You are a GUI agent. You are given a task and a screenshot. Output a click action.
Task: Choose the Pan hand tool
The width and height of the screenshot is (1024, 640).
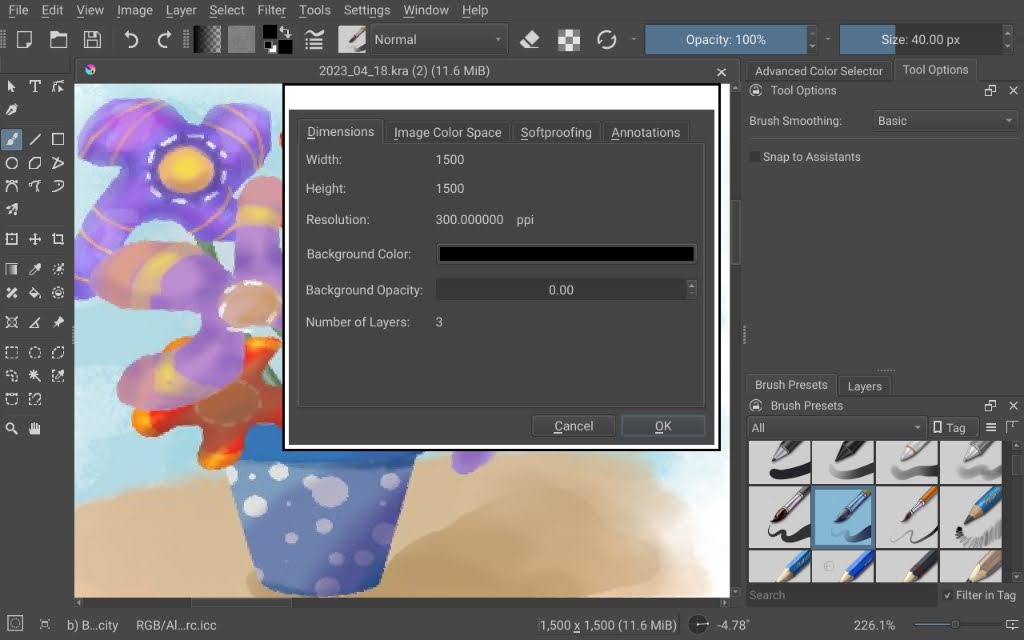coord(35,428)
